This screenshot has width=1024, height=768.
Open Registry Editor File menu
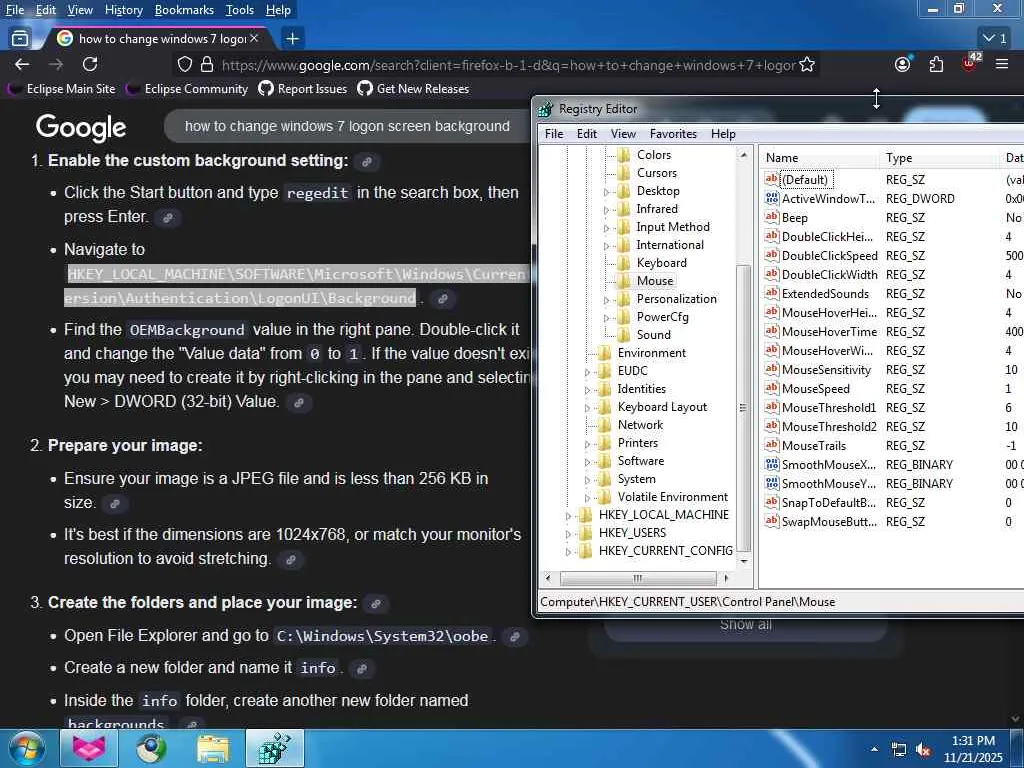554,134
